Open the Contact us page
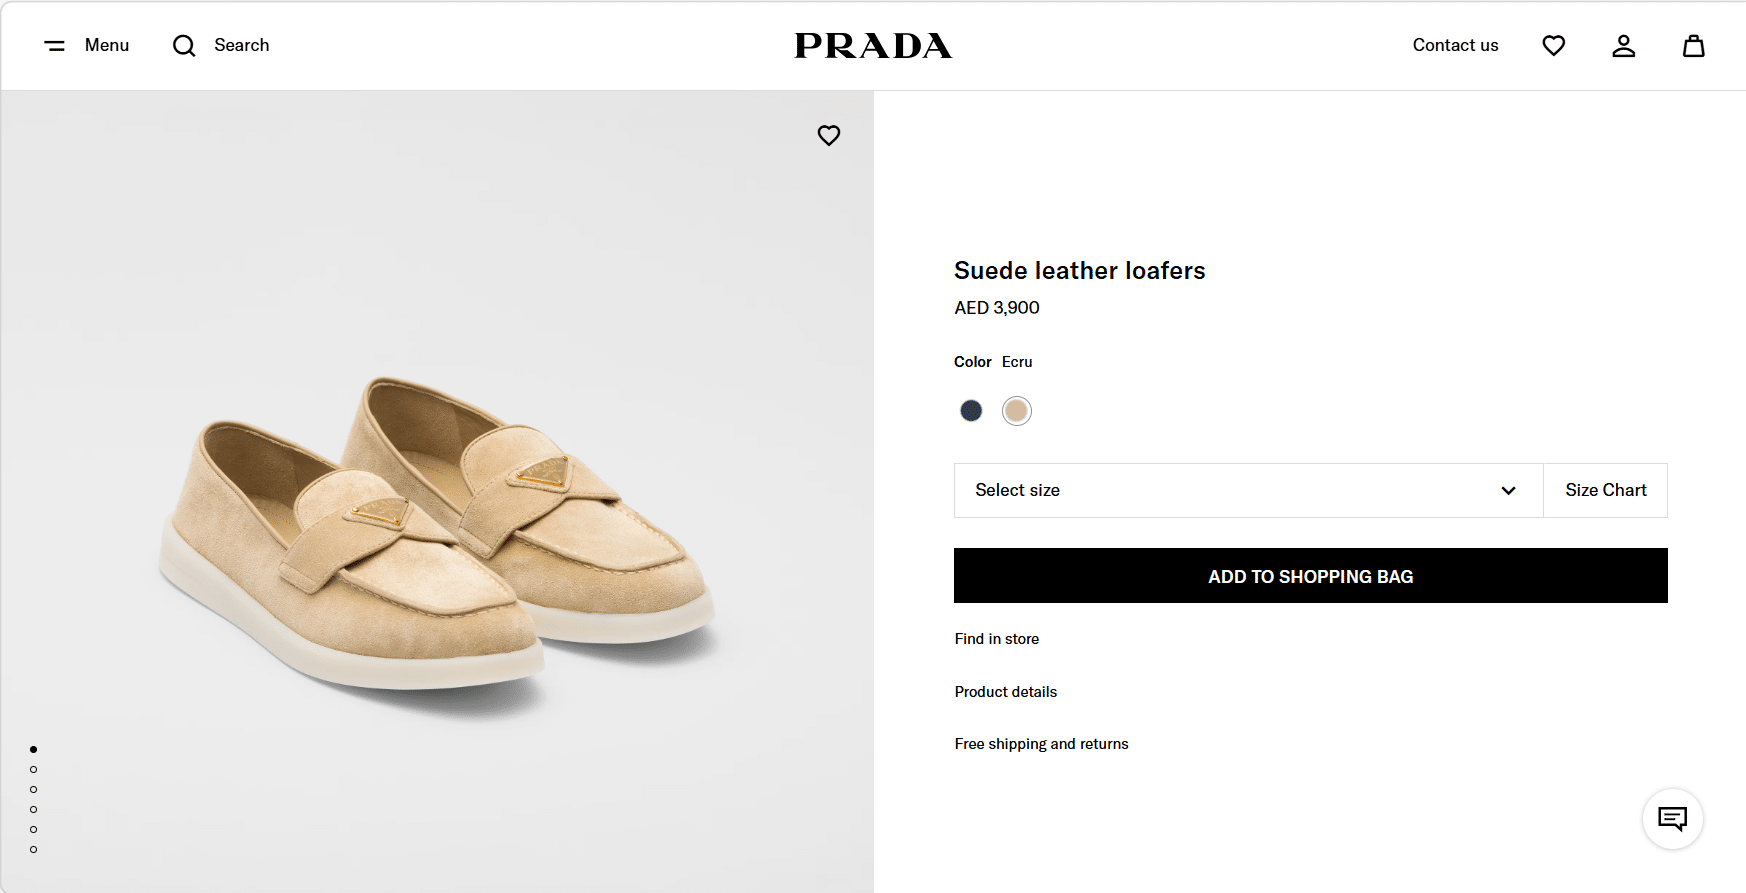The width and height of the screenshot is (1746, 893). 1455,46
